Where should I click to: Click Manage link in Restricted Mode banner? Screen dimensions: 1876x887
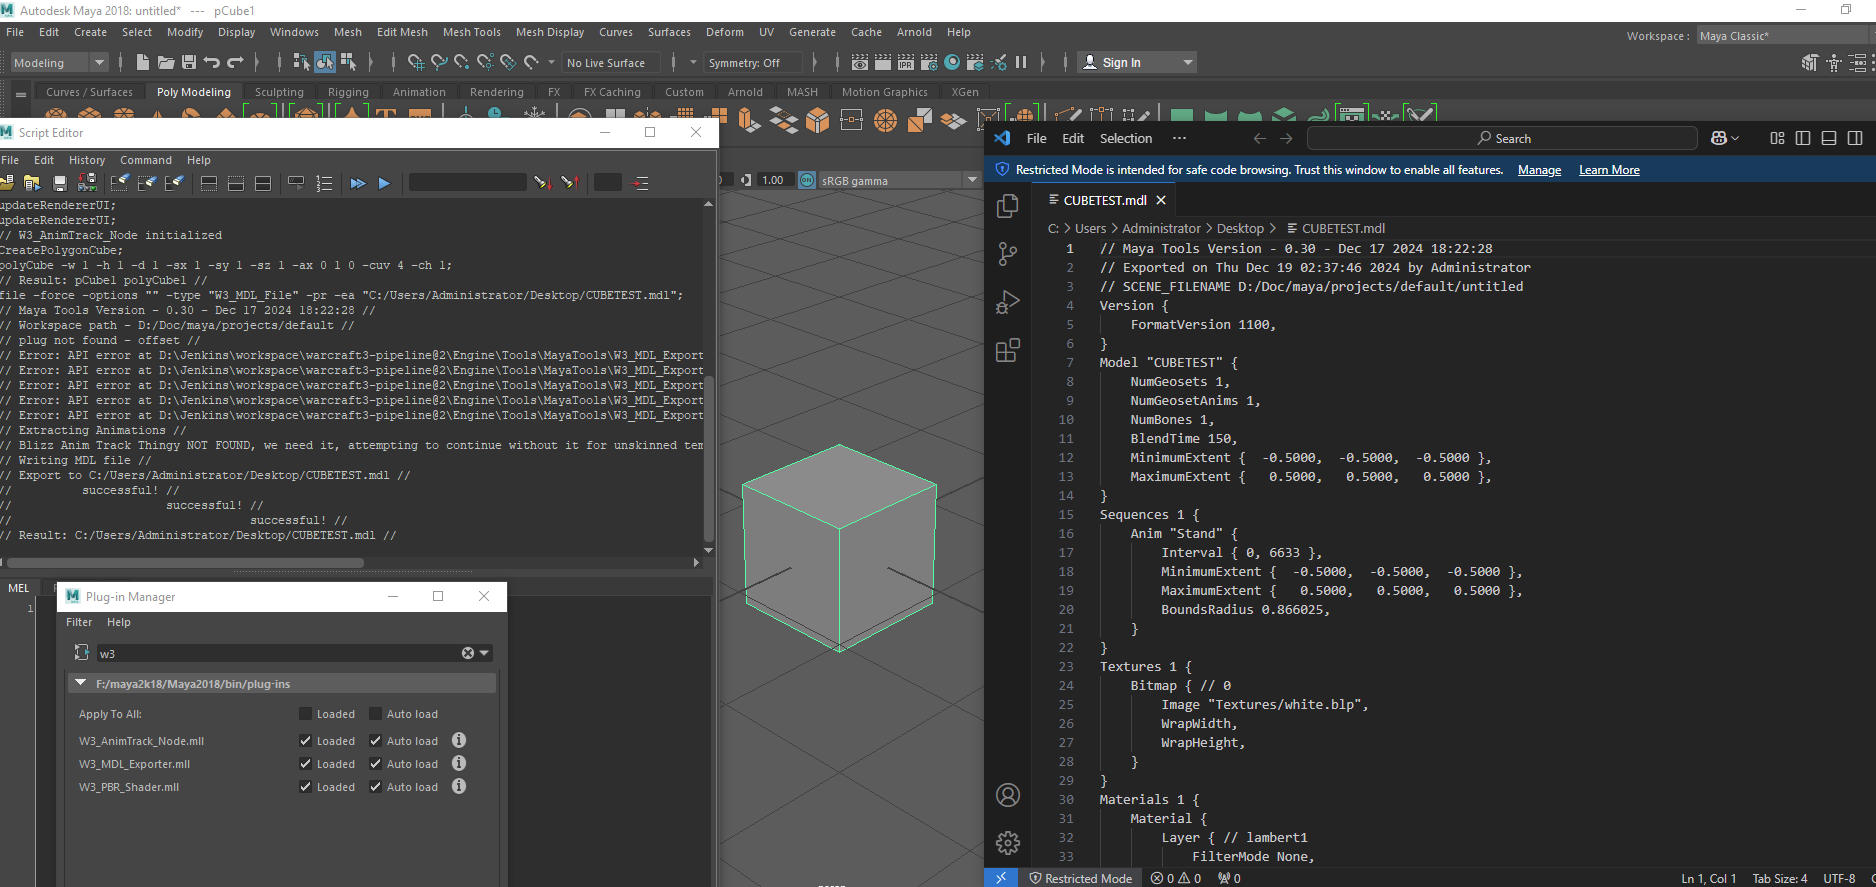coord(1539,170)
